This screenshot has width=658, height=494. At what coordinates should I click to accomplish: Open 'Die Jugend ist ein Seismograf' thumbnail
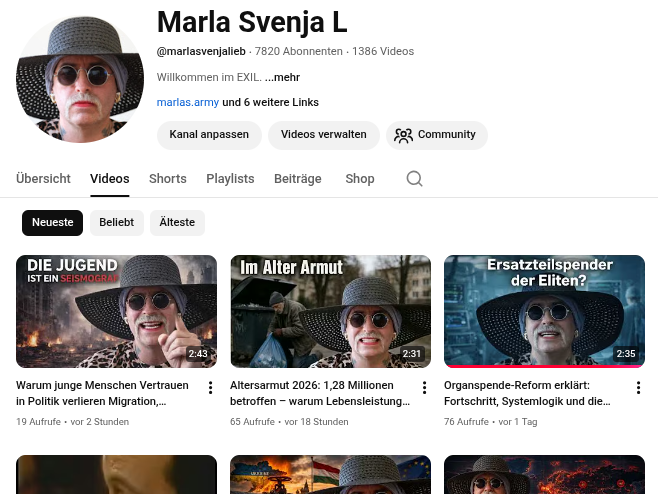pyautogui.click(x=117, y=311)
